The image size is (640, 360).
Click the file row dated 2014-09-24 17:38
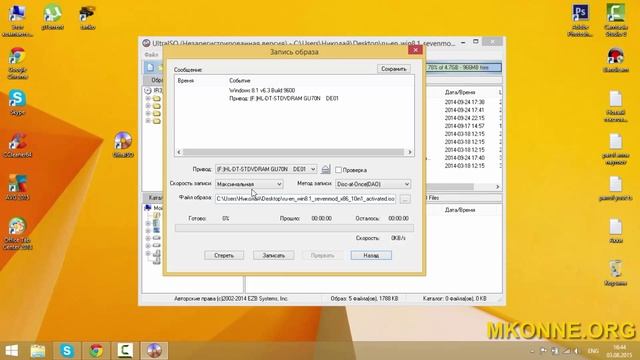tap(464, 102)
